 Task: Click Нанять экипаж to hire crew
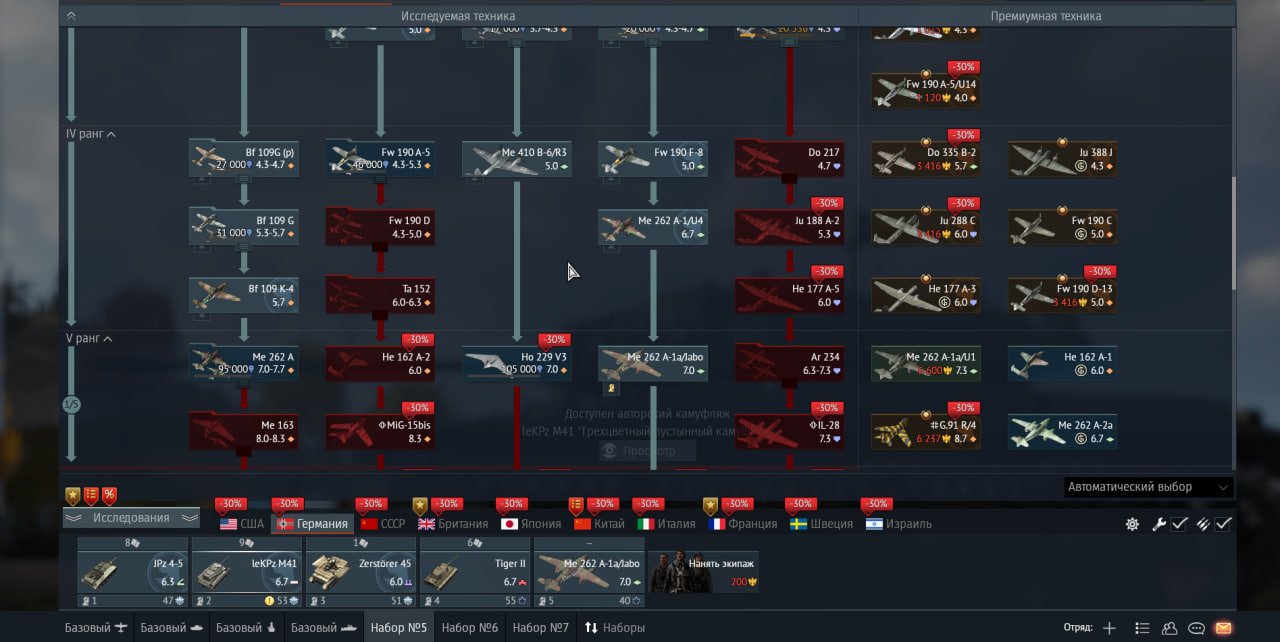(x=703, y=572)
